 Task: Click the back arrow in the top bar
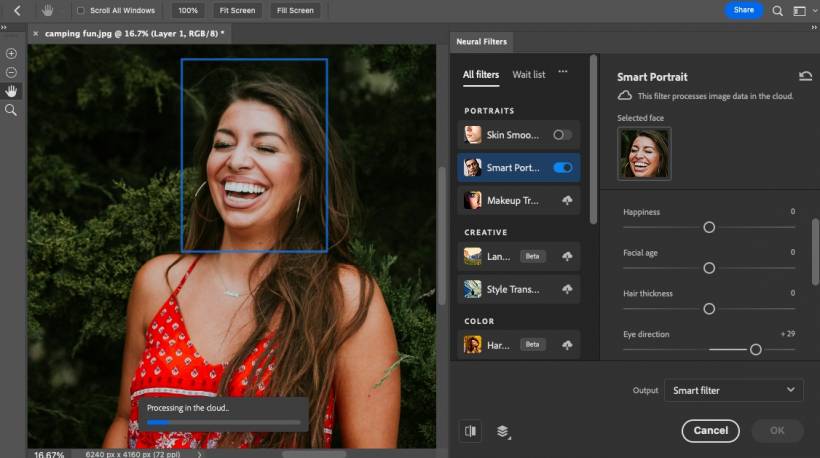(x=17, y=10)
